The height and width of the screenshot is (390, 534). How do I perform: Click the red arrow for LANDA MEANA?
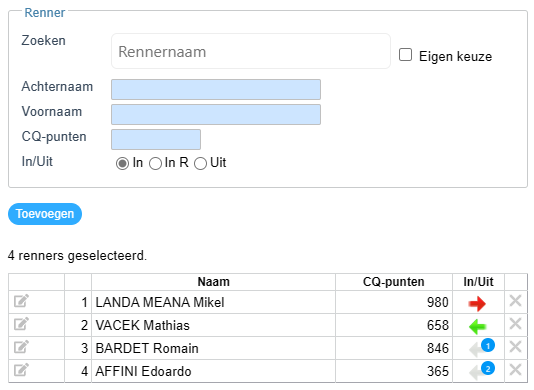[x=477, y=303]
